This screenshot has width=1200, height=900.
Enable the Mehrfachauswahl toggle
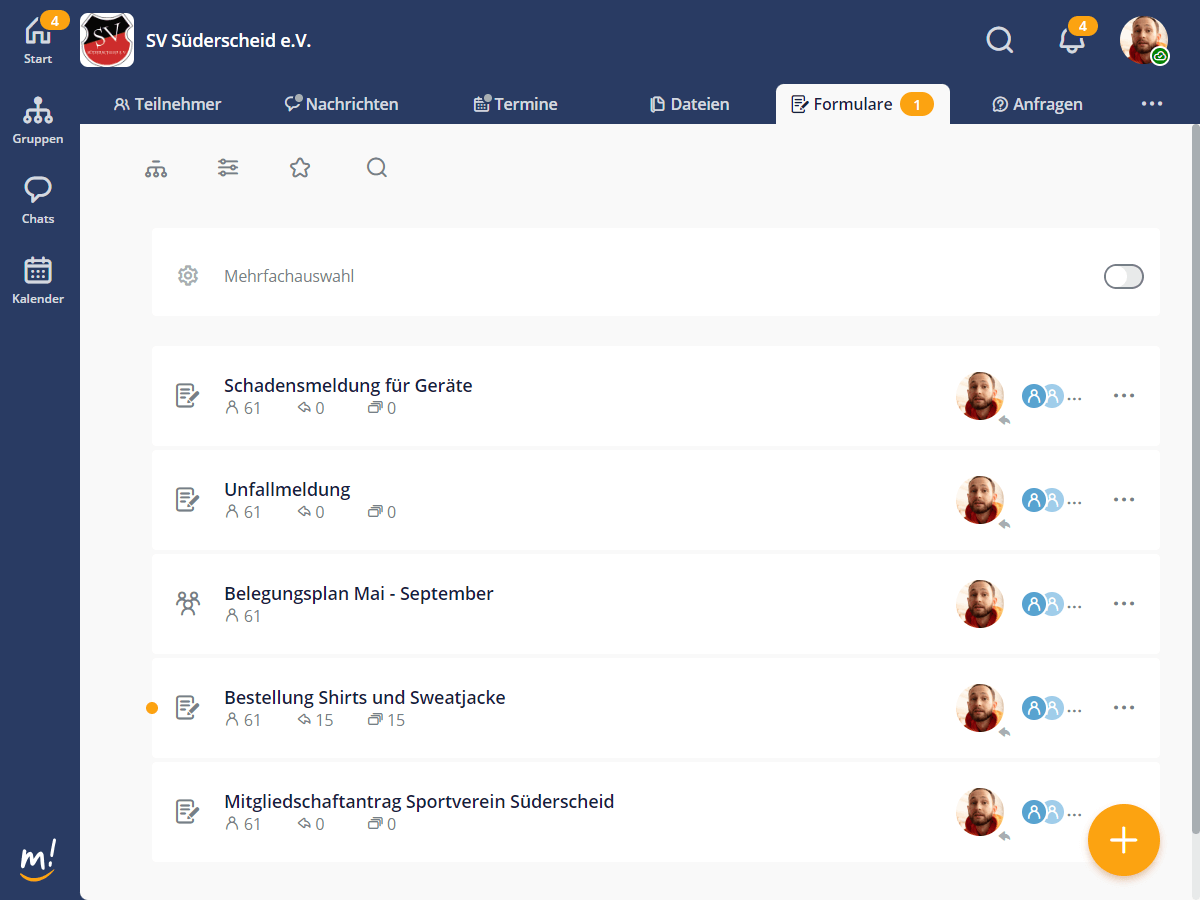tap(1123, 276)
